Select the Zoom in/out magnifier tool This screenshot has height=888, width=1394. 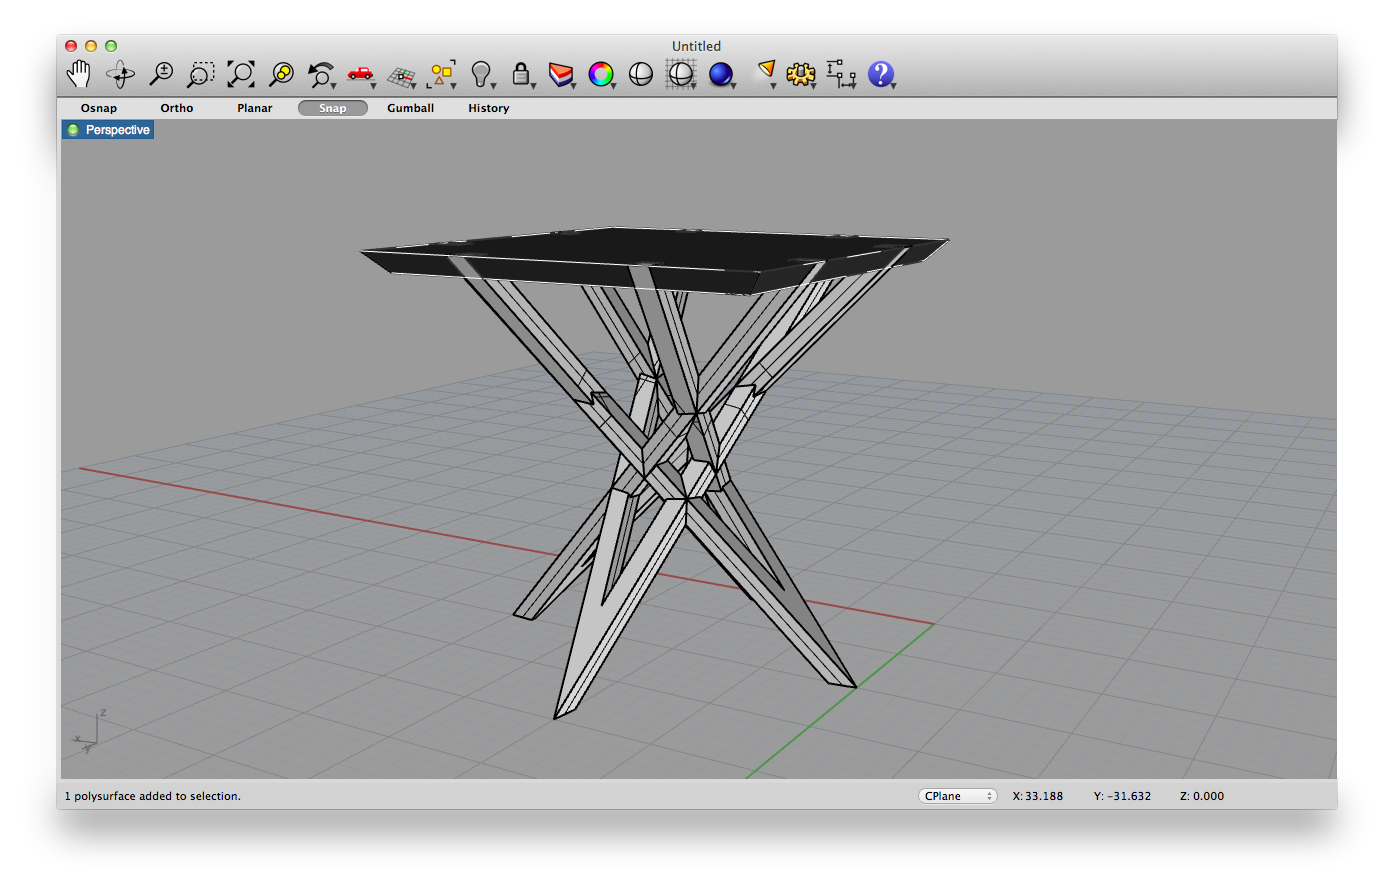[160, 73]
